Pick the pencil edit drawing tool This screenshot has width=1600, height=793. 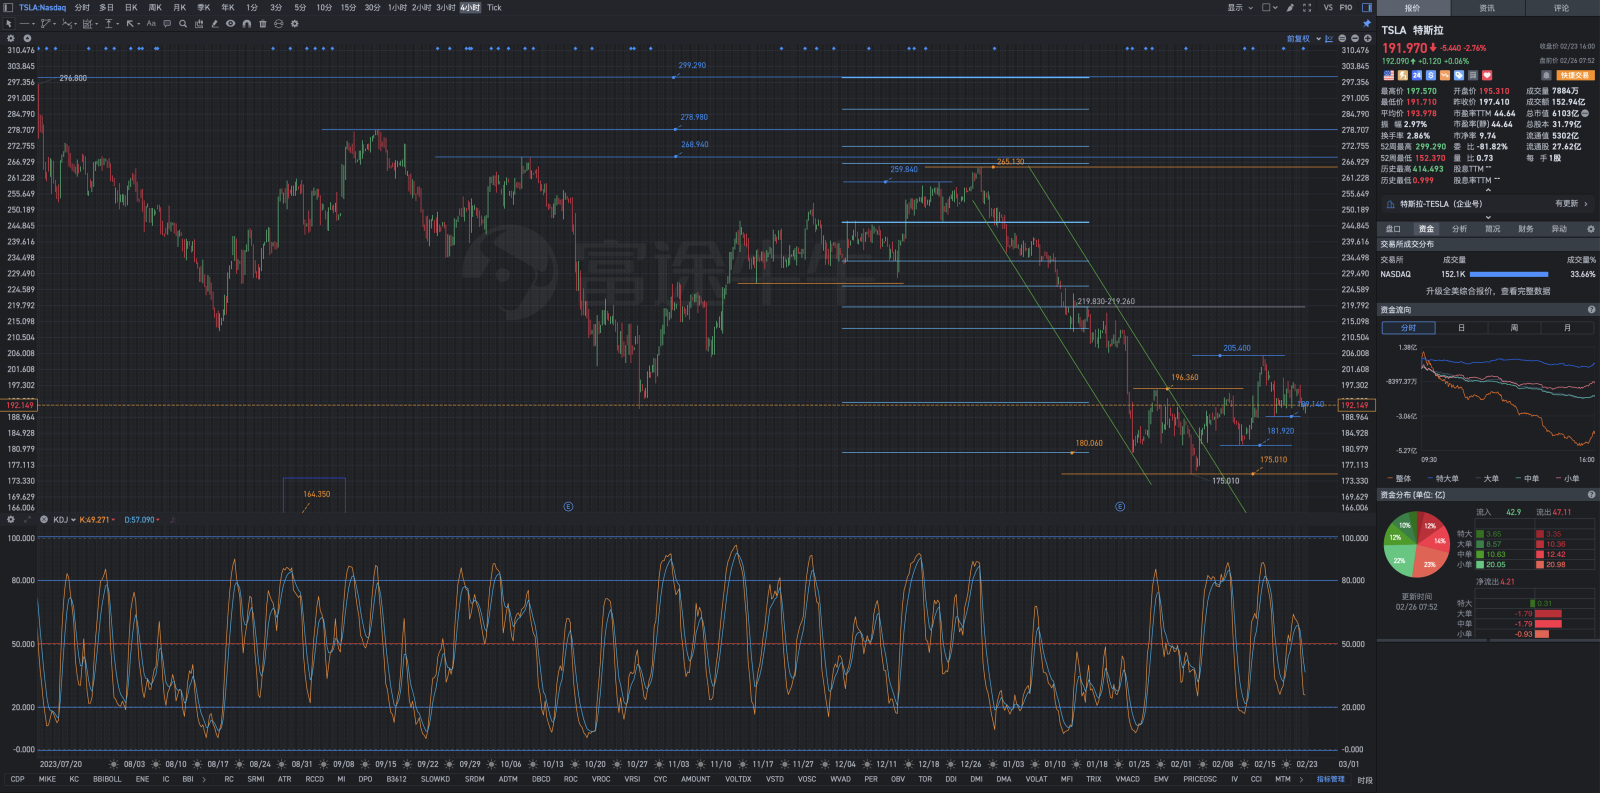tap(215, 23)
